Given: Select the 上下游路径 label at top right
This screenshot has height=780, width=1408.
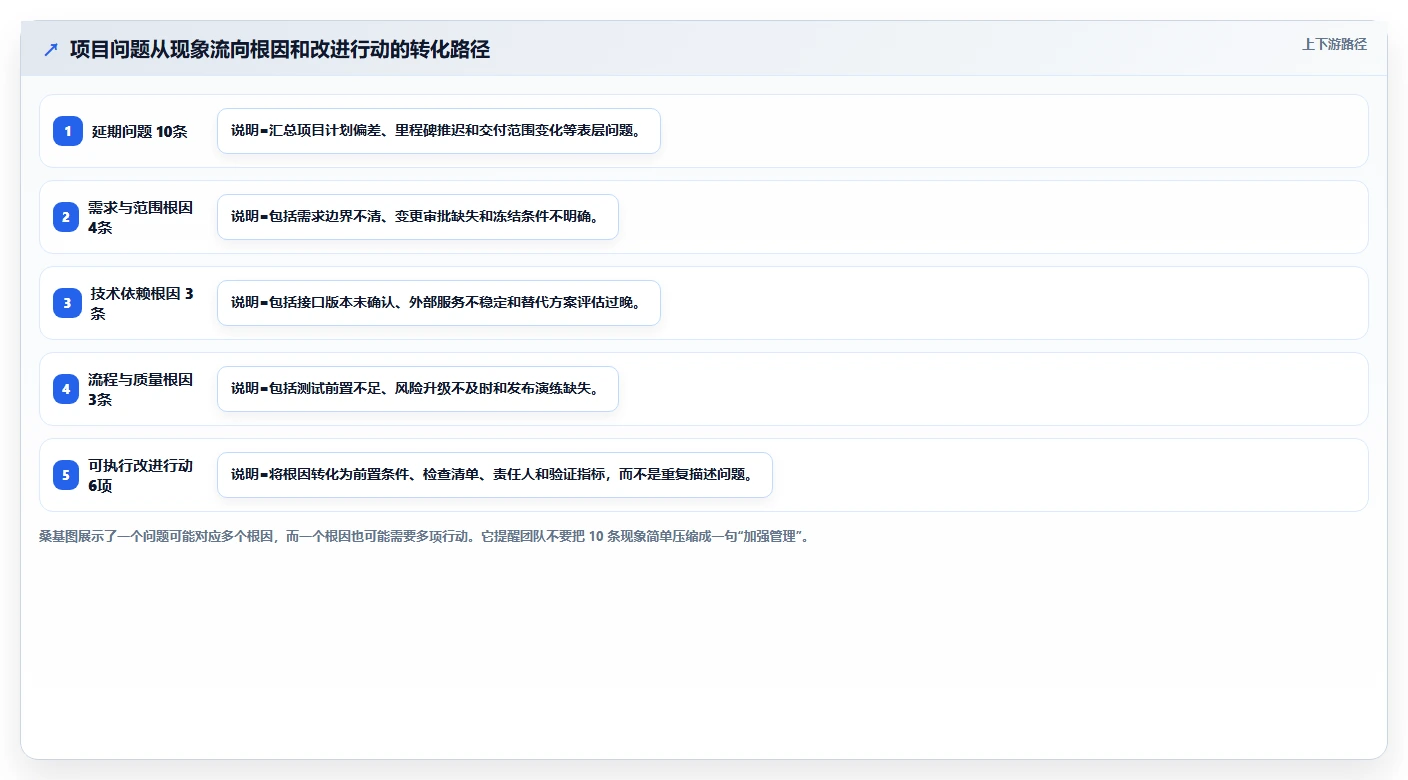Looking at the screenshot, I should click(1334, 44).
